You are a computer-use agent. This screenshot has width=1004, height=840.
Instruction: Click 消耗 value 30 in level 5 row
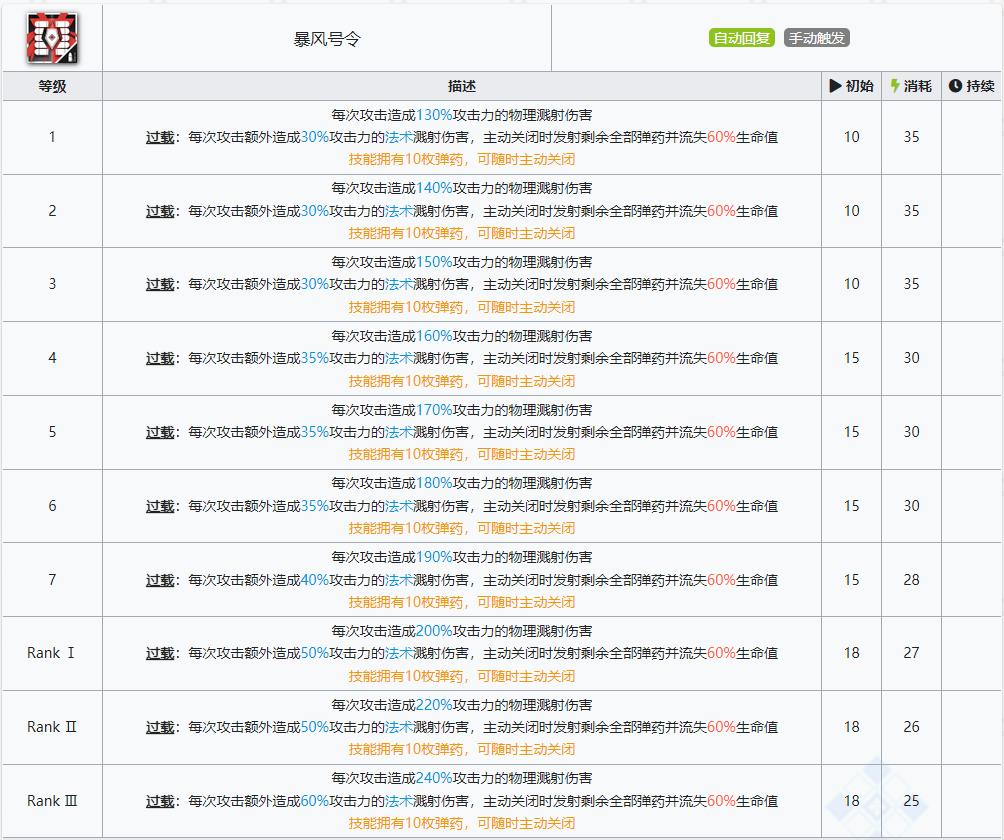[x=911, y=432]
